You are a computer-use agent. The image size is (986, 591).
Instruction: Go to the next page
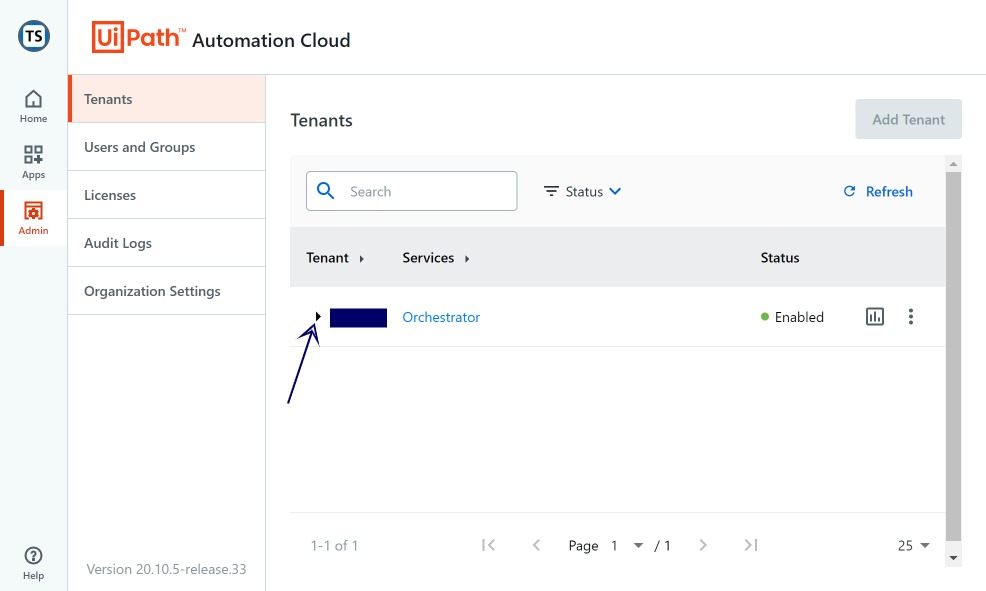point(703,545)
